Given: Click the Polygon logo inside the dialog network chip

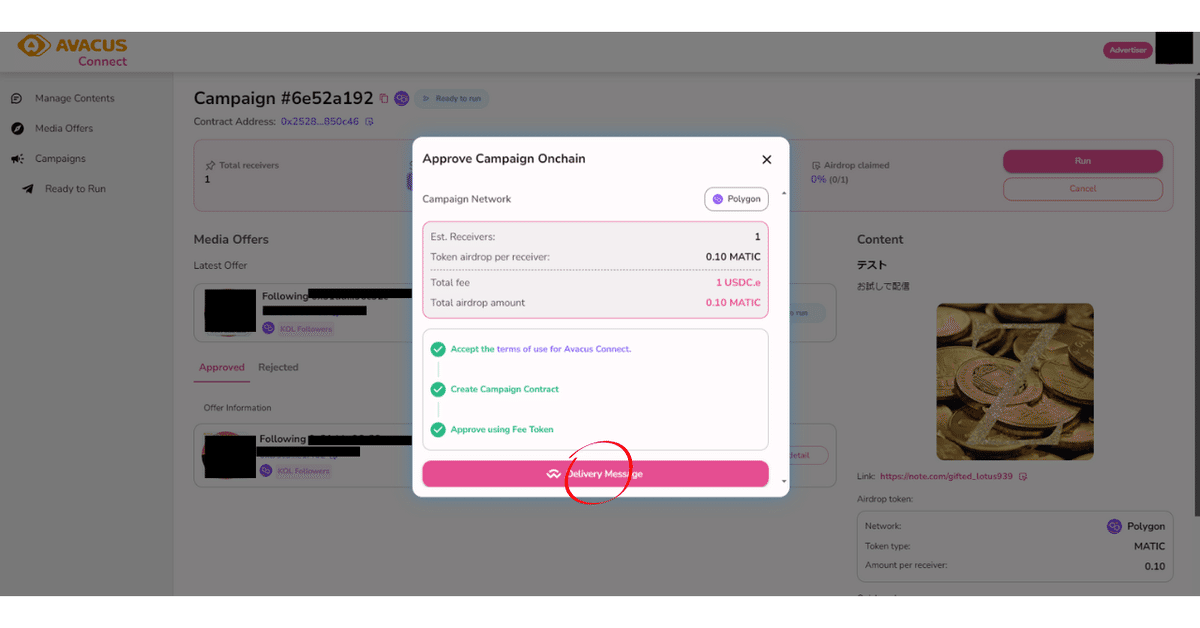Looking at the screenshot, I should [717, 199].
